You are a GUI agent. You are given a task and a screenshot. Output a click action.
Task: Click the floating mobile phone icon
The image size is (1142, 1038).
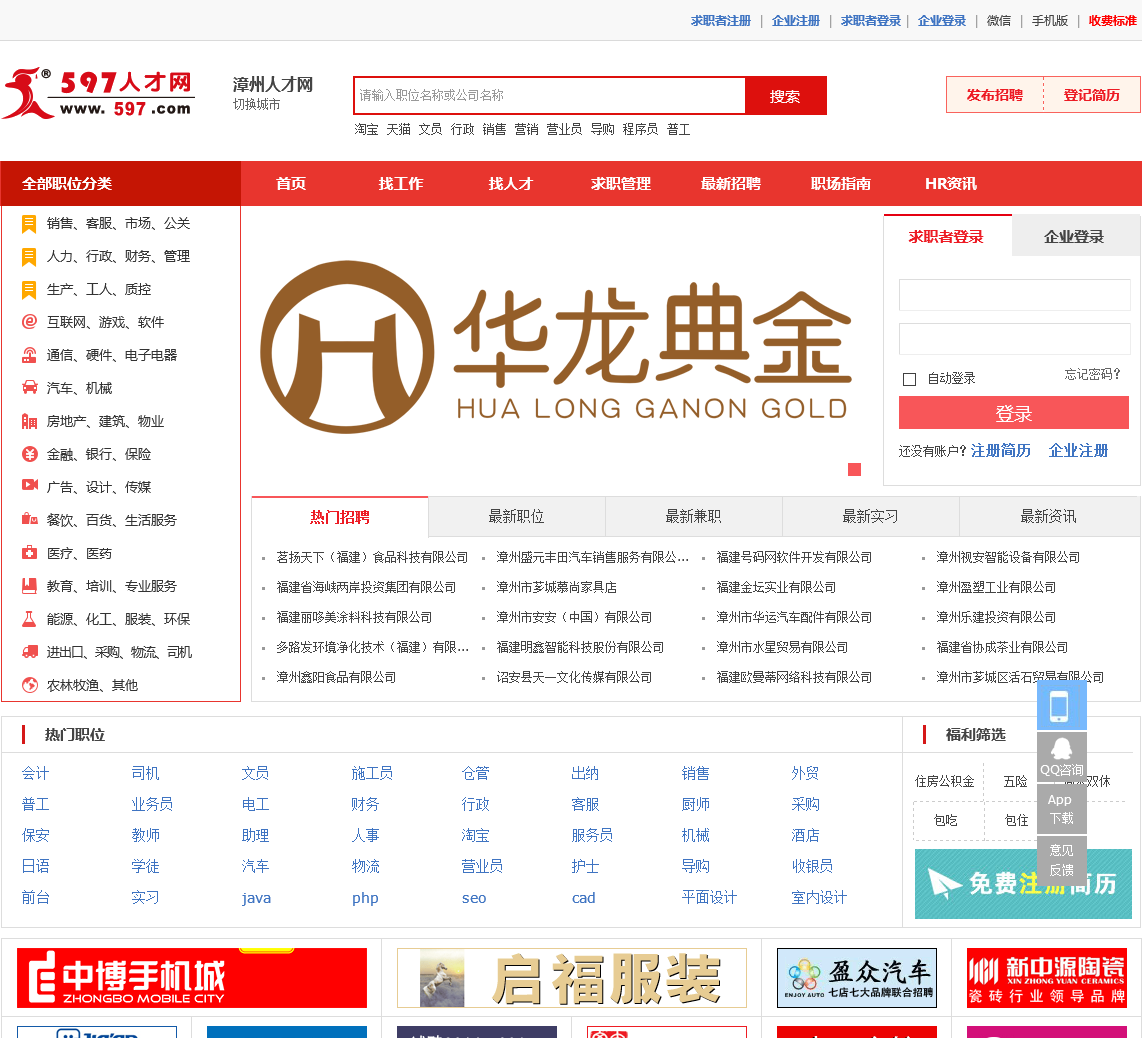click(x=1061, y=705)
